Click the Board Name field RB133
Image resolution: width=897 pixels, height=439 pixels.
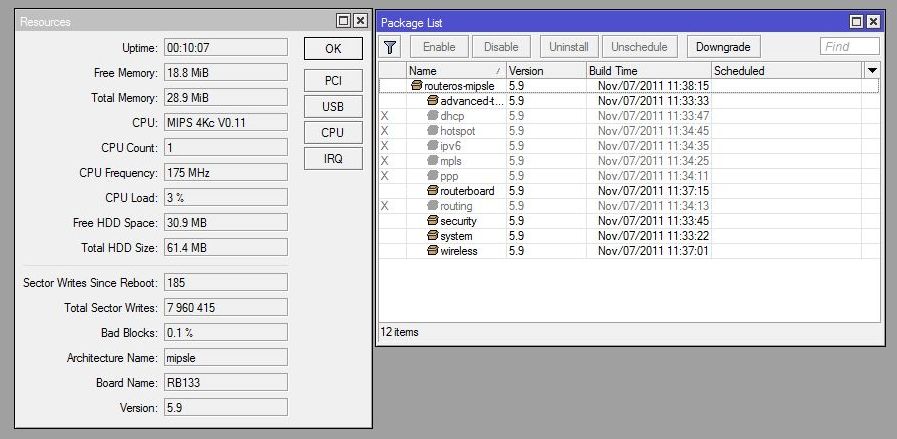pos(226,382)
